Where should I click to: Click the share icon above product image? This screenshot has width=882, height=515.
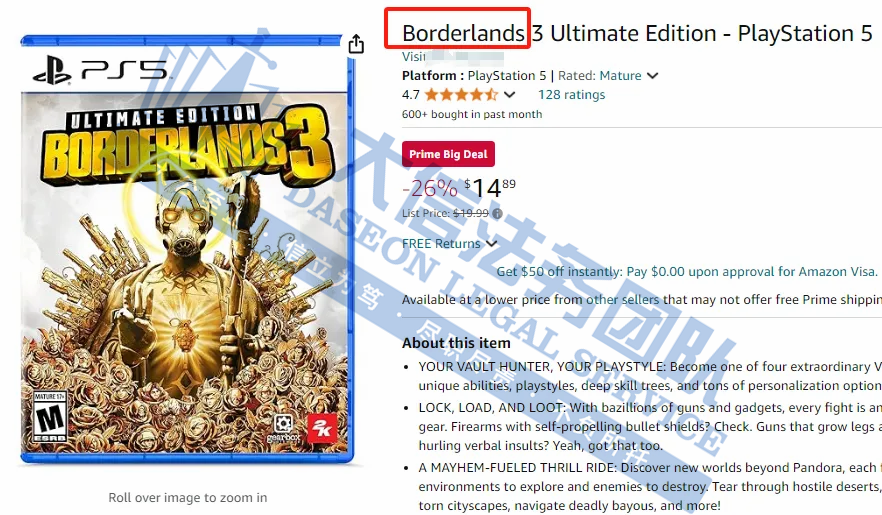pyautogui.click(x=356, y=43)
